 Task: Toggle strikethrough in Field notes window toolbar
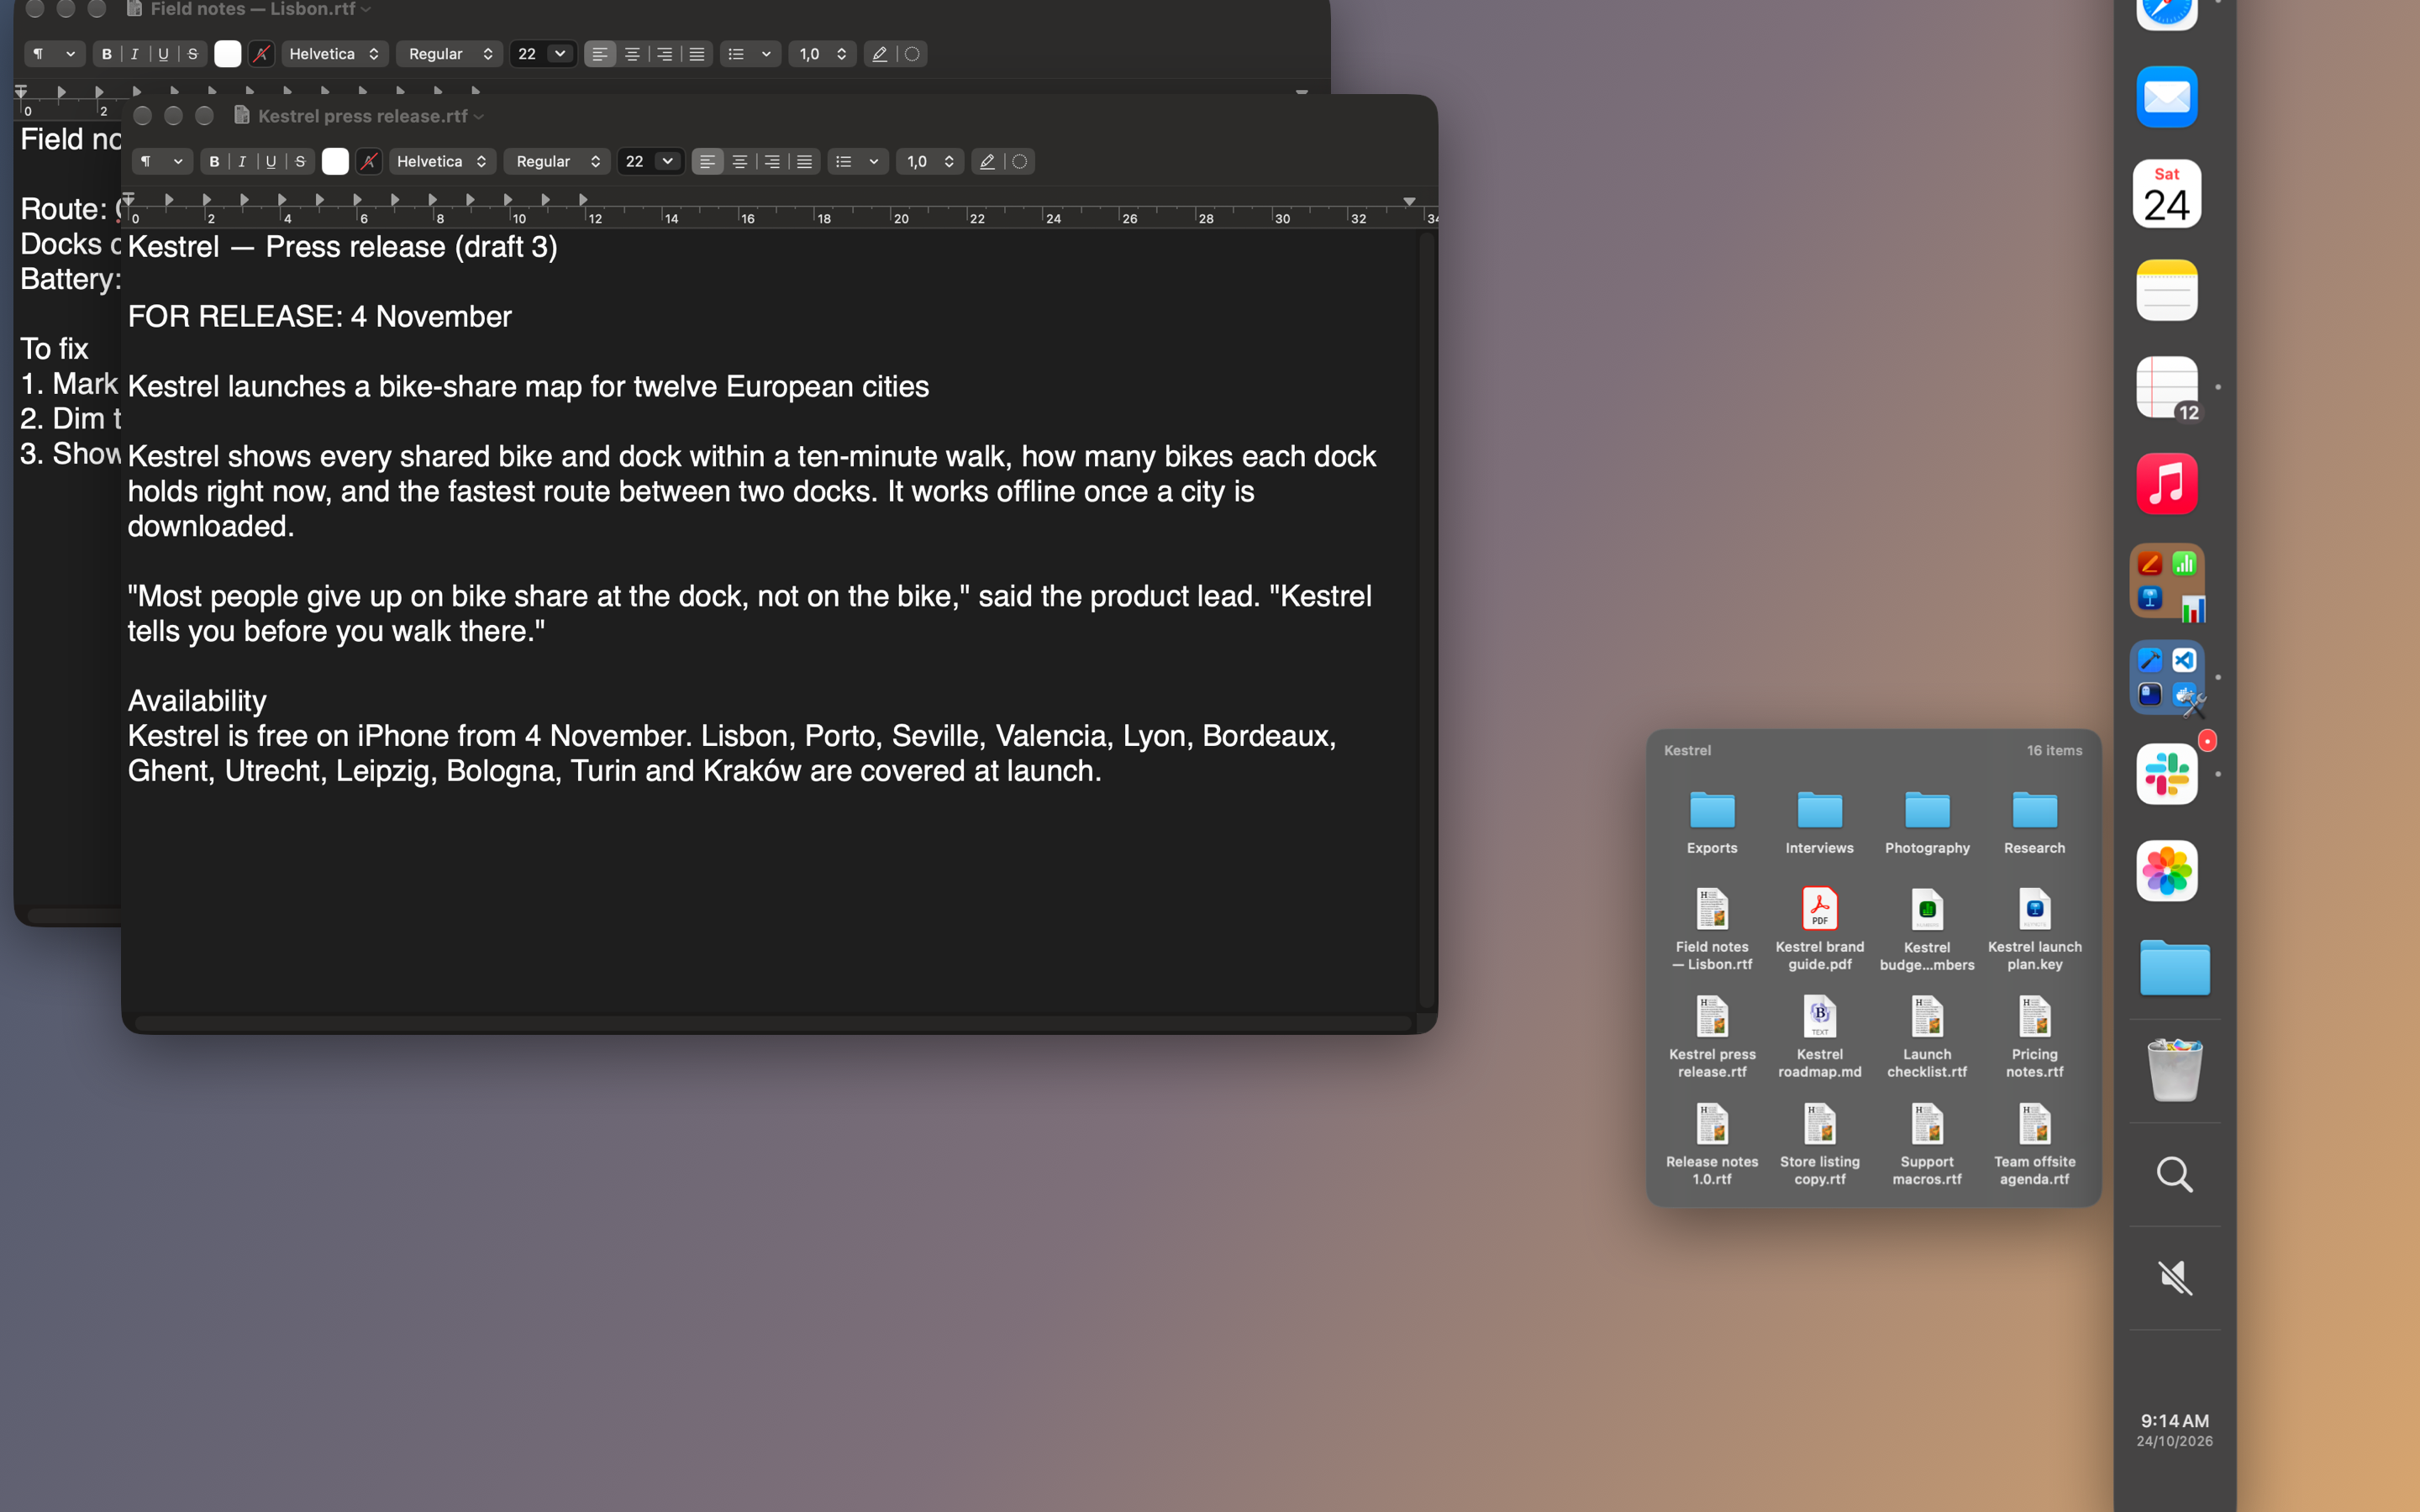pyautogui.click(x=193, y=54)
